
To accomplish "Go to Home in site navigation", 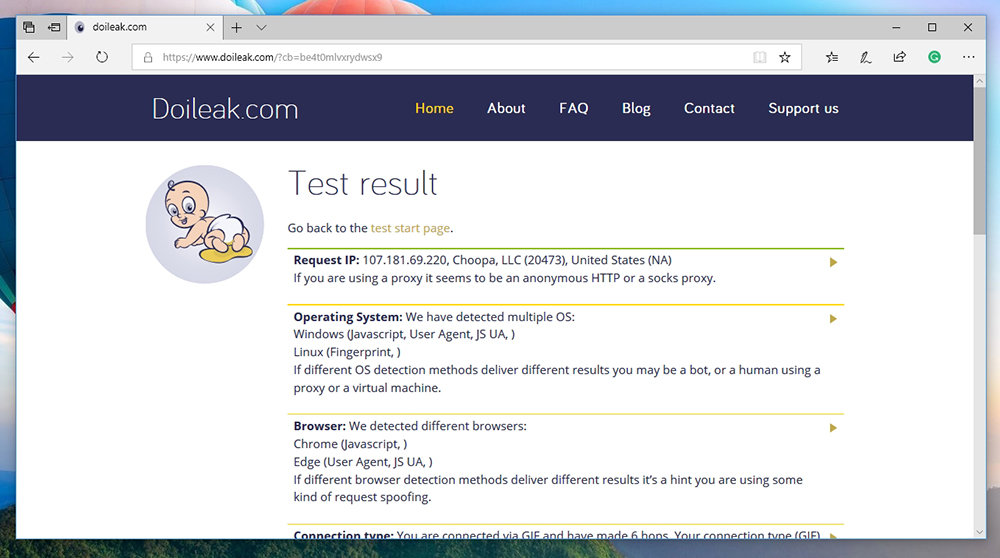I will [x=434, y=108].
